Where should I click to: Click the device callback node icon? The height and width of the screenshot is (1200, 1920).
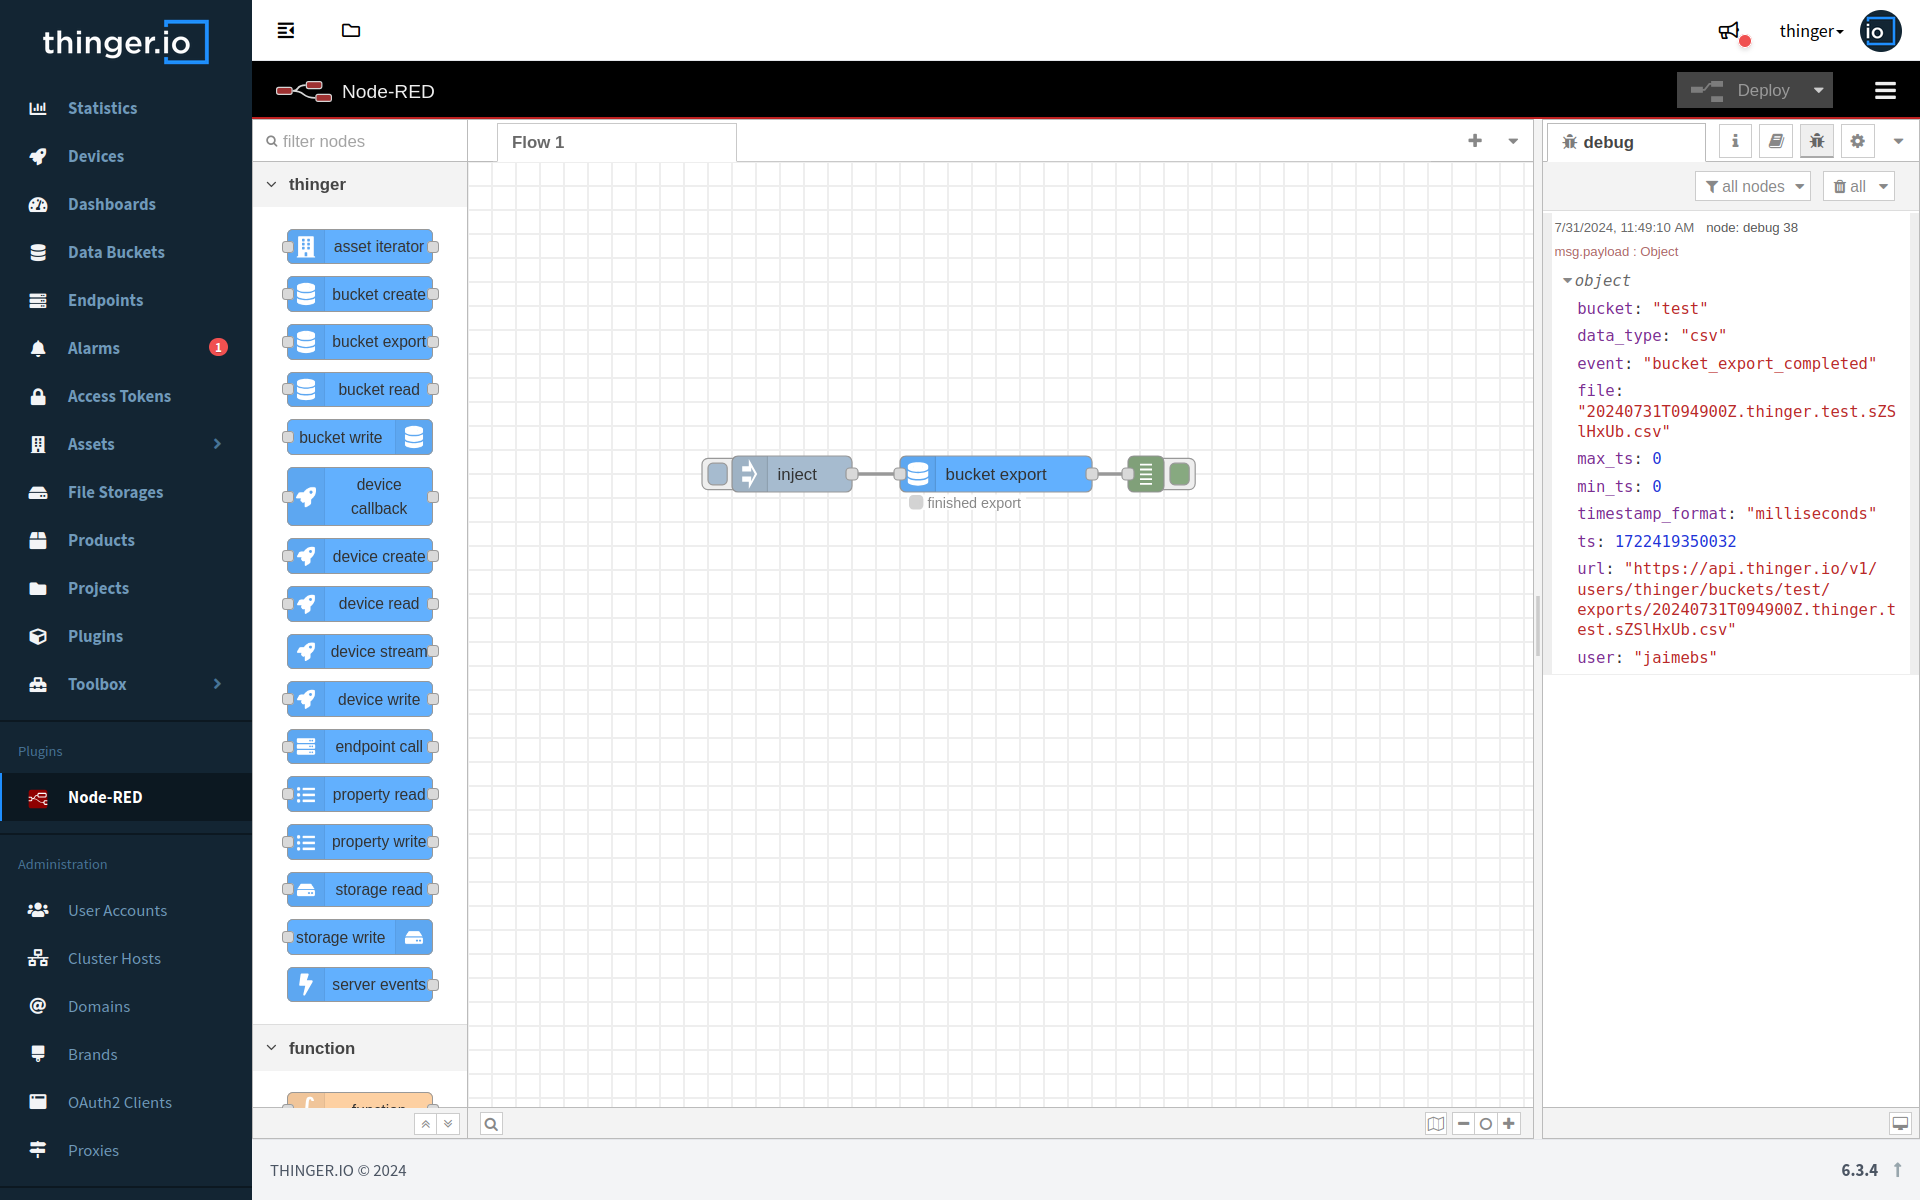(x=305, y=496)
